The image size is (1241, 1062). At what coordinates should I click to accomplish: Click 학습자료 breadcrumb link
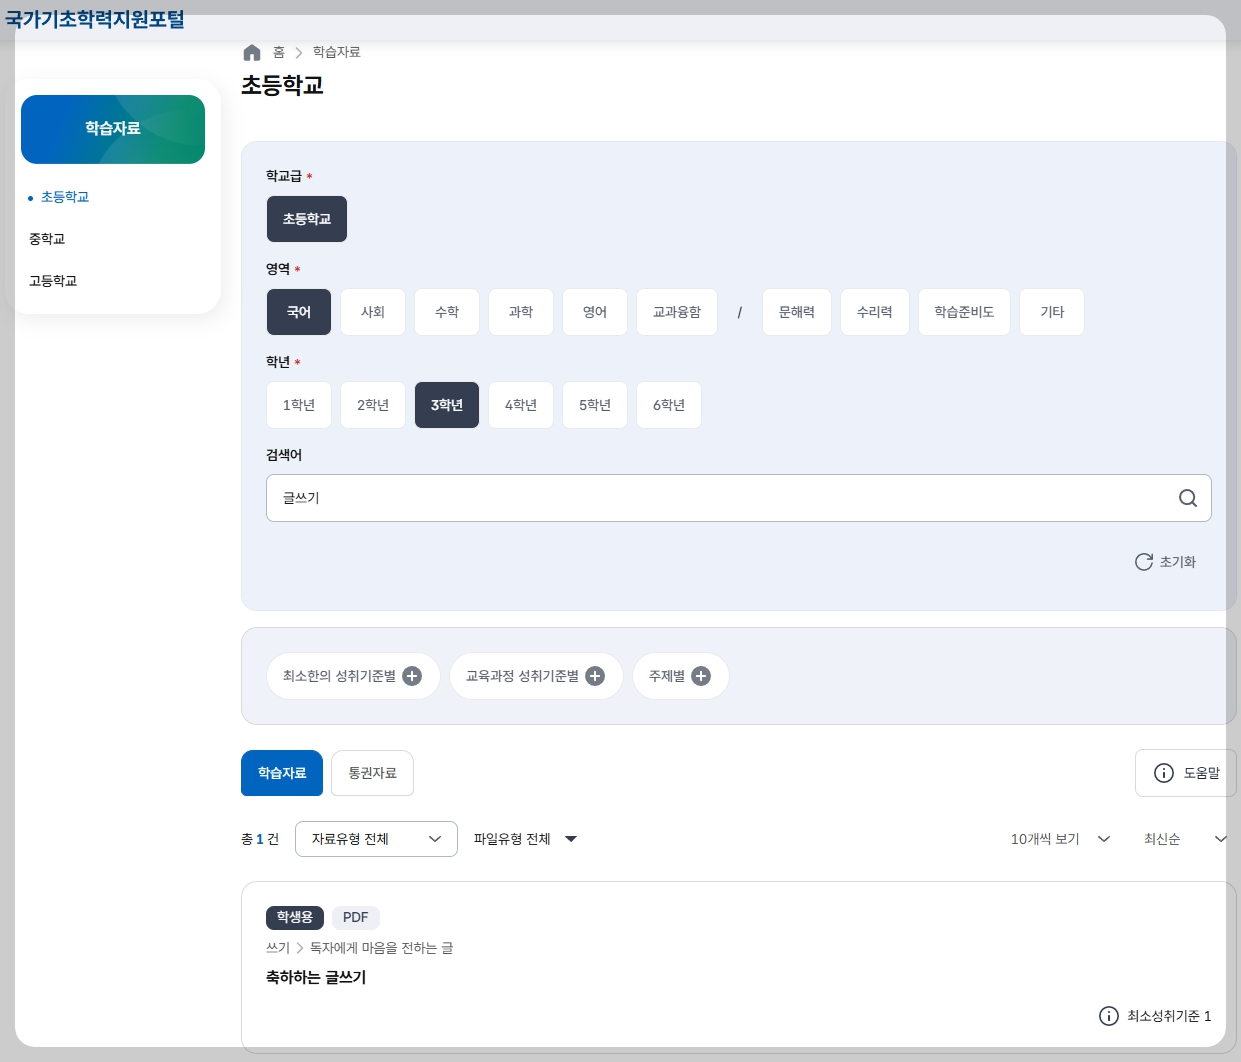(336, 52)
